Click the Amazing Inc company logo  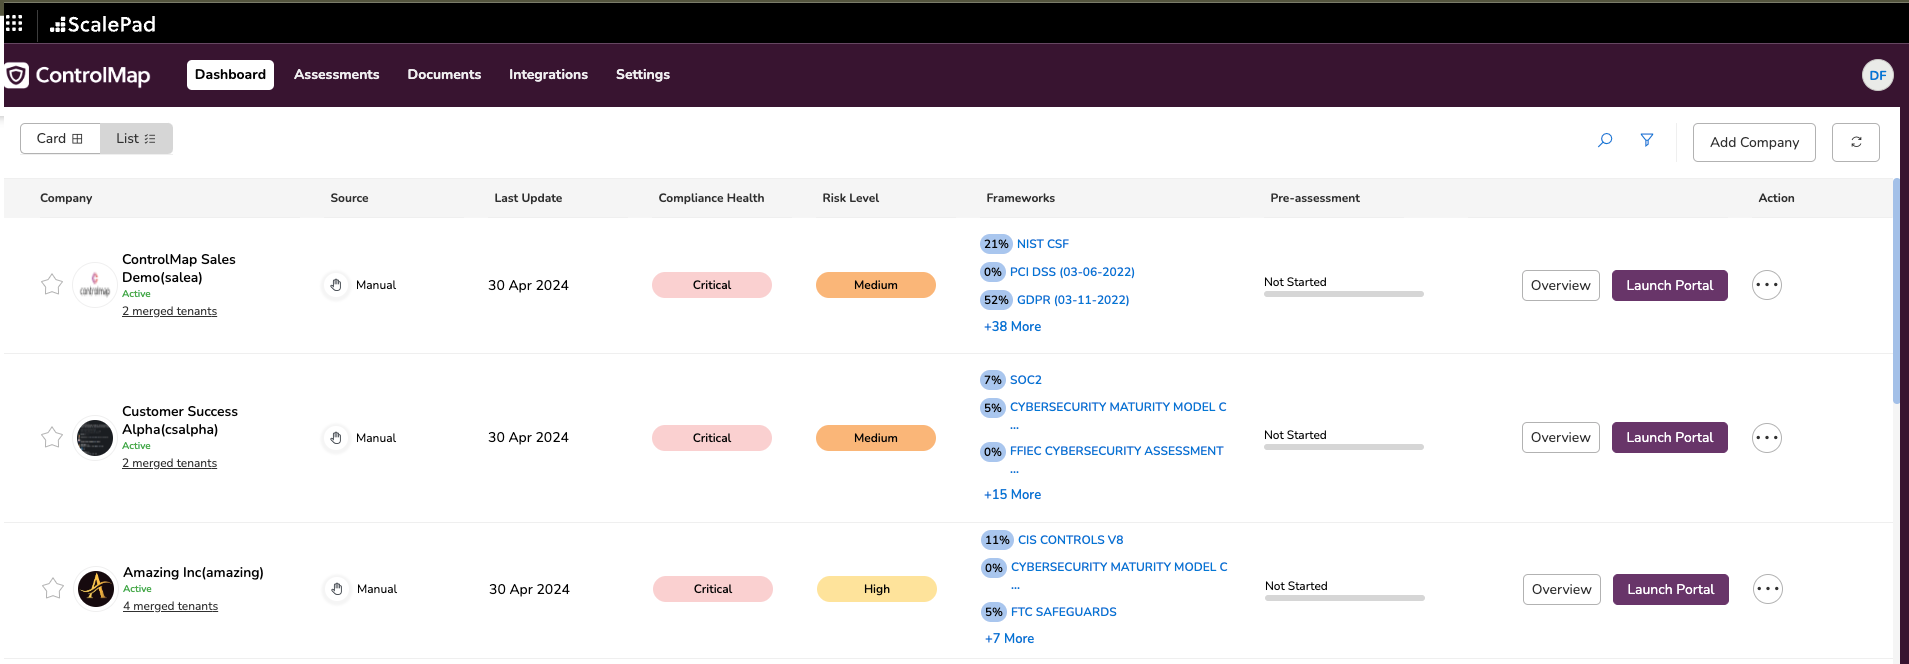pos(96,588)
